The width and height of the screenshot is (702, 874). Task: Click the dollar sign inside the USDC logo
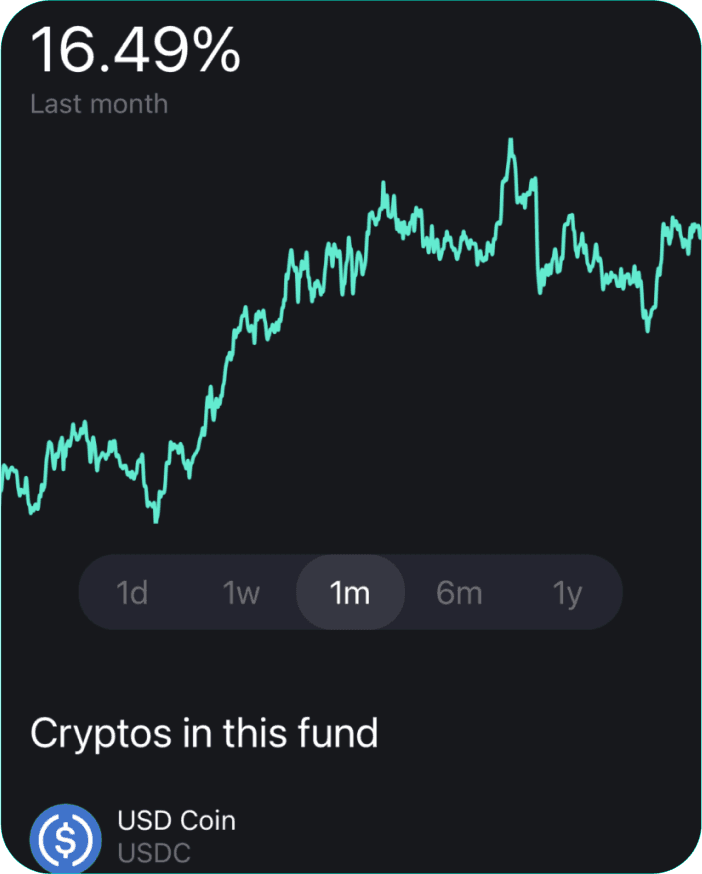pyautogui.click(x=66, y=839)
